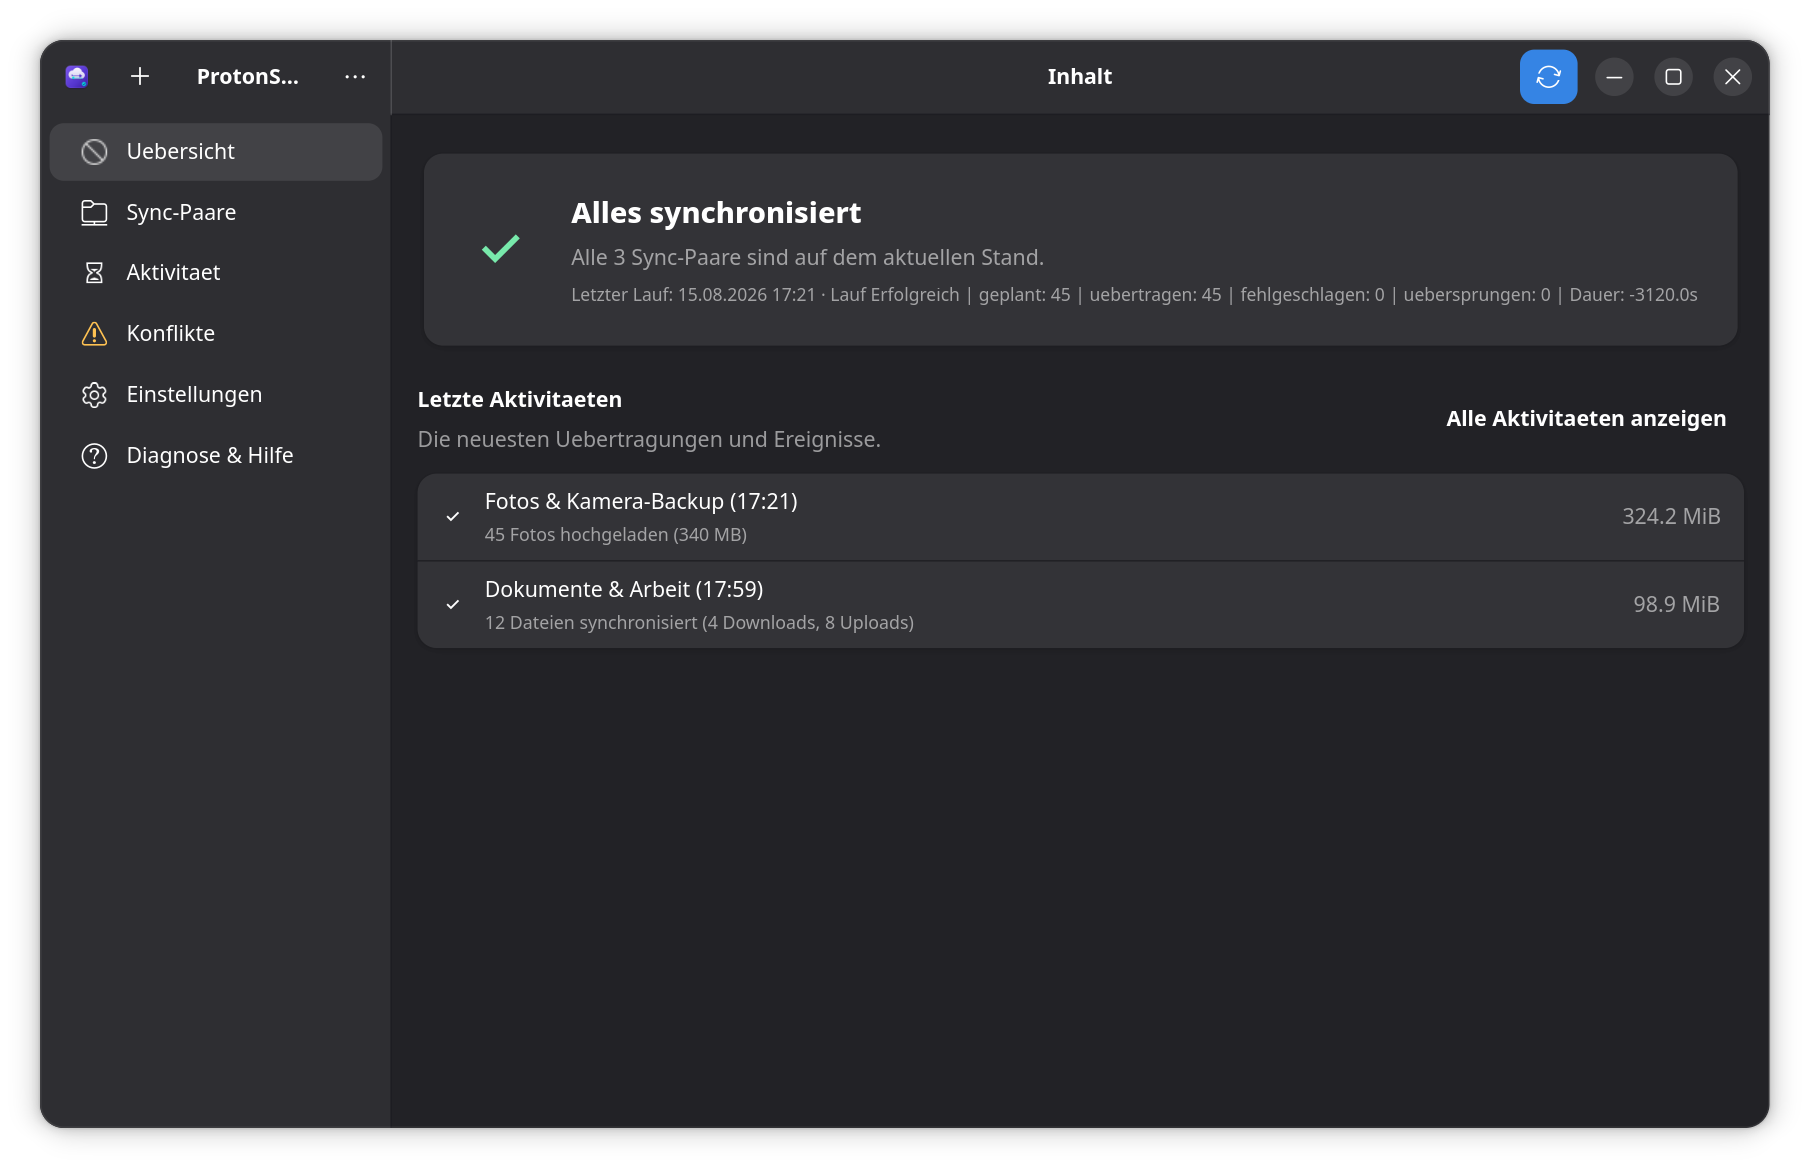Open the three-dots more options menu

[x=355, y=76]
